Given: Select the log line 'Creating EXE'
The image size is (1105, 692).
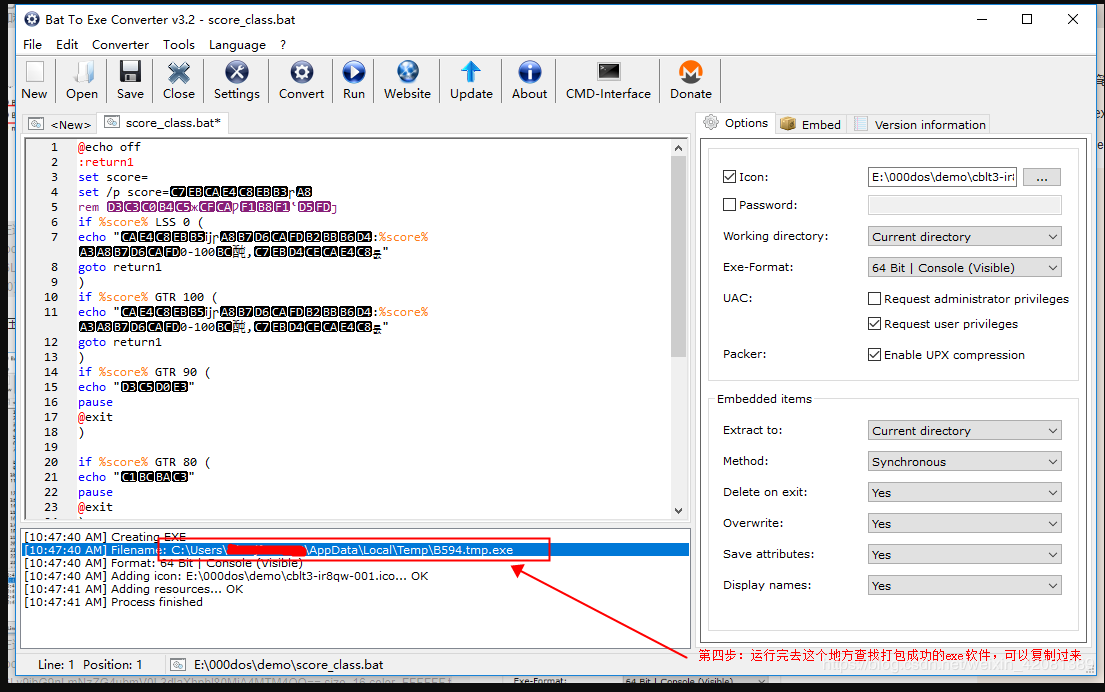Looking at the screenshot, I should (106, 537).
